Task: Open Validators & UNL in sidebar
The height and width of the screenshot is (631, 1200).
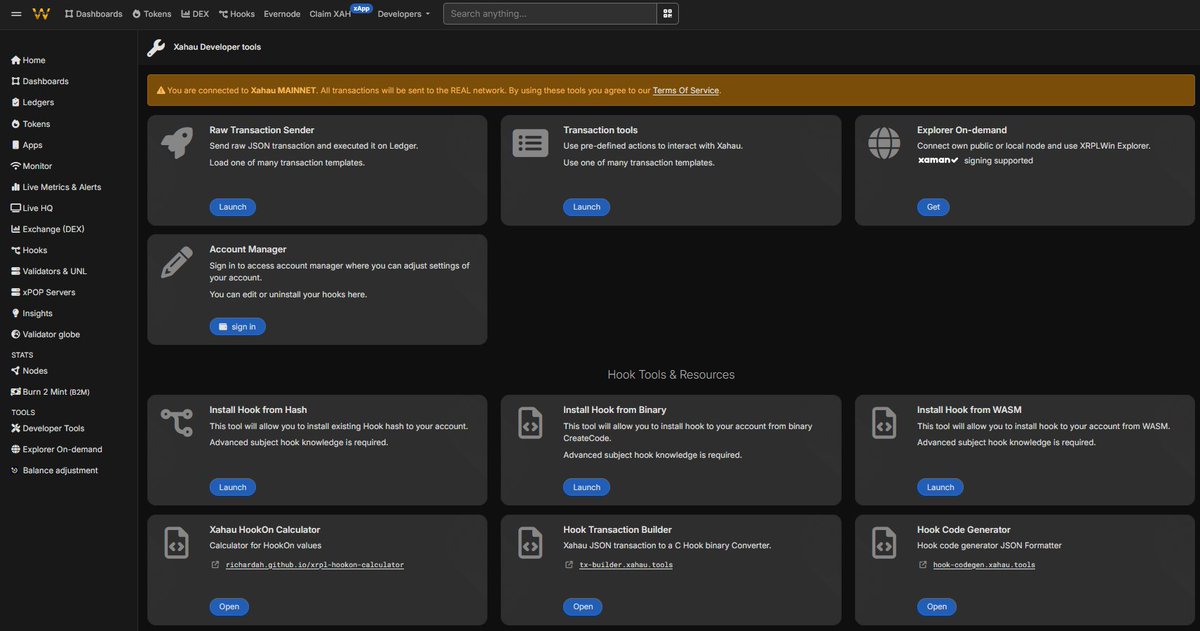Action: point(49,271)
